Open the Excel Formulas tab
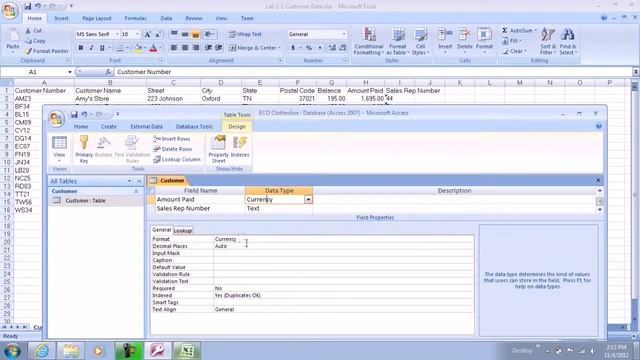 pos(135,18)
